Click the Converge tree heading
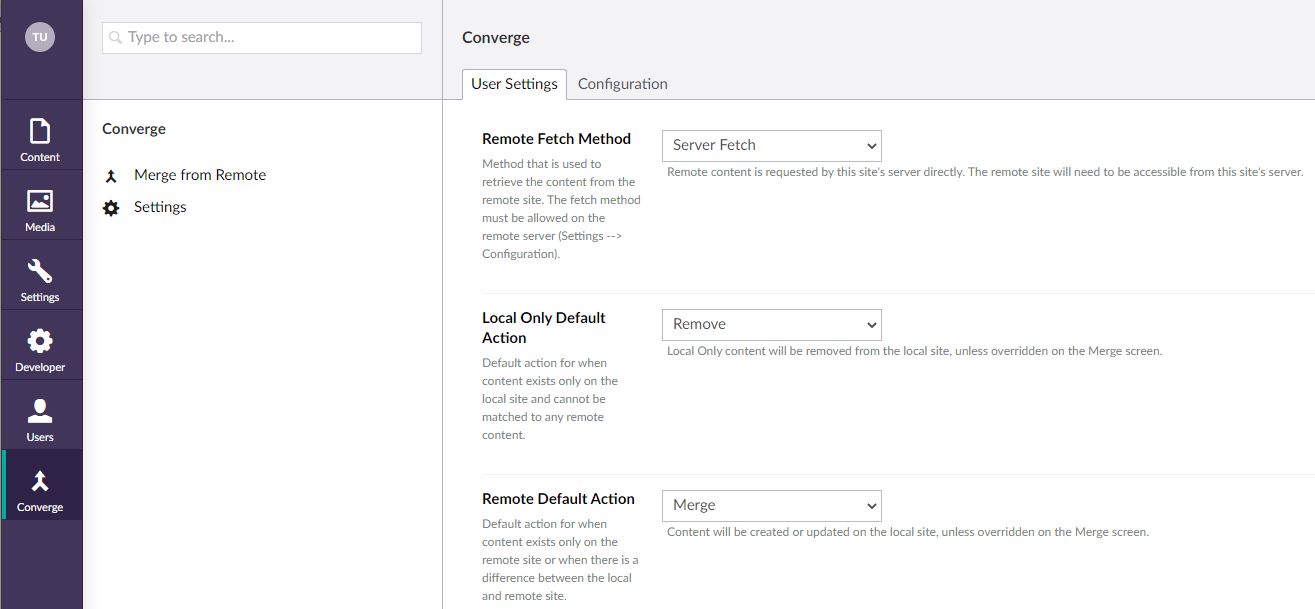1315x609 pixels. click(134, 129)
